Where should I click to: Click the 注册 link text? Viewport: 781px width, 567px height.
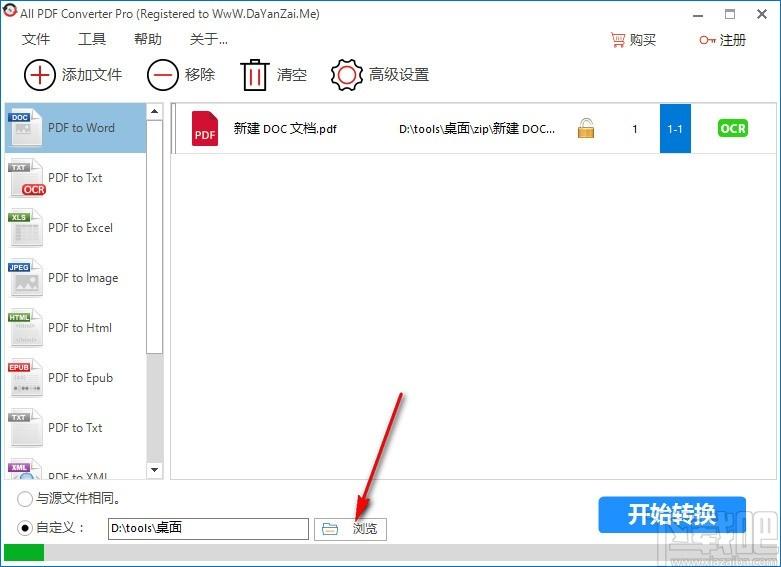tap(733, 40)
